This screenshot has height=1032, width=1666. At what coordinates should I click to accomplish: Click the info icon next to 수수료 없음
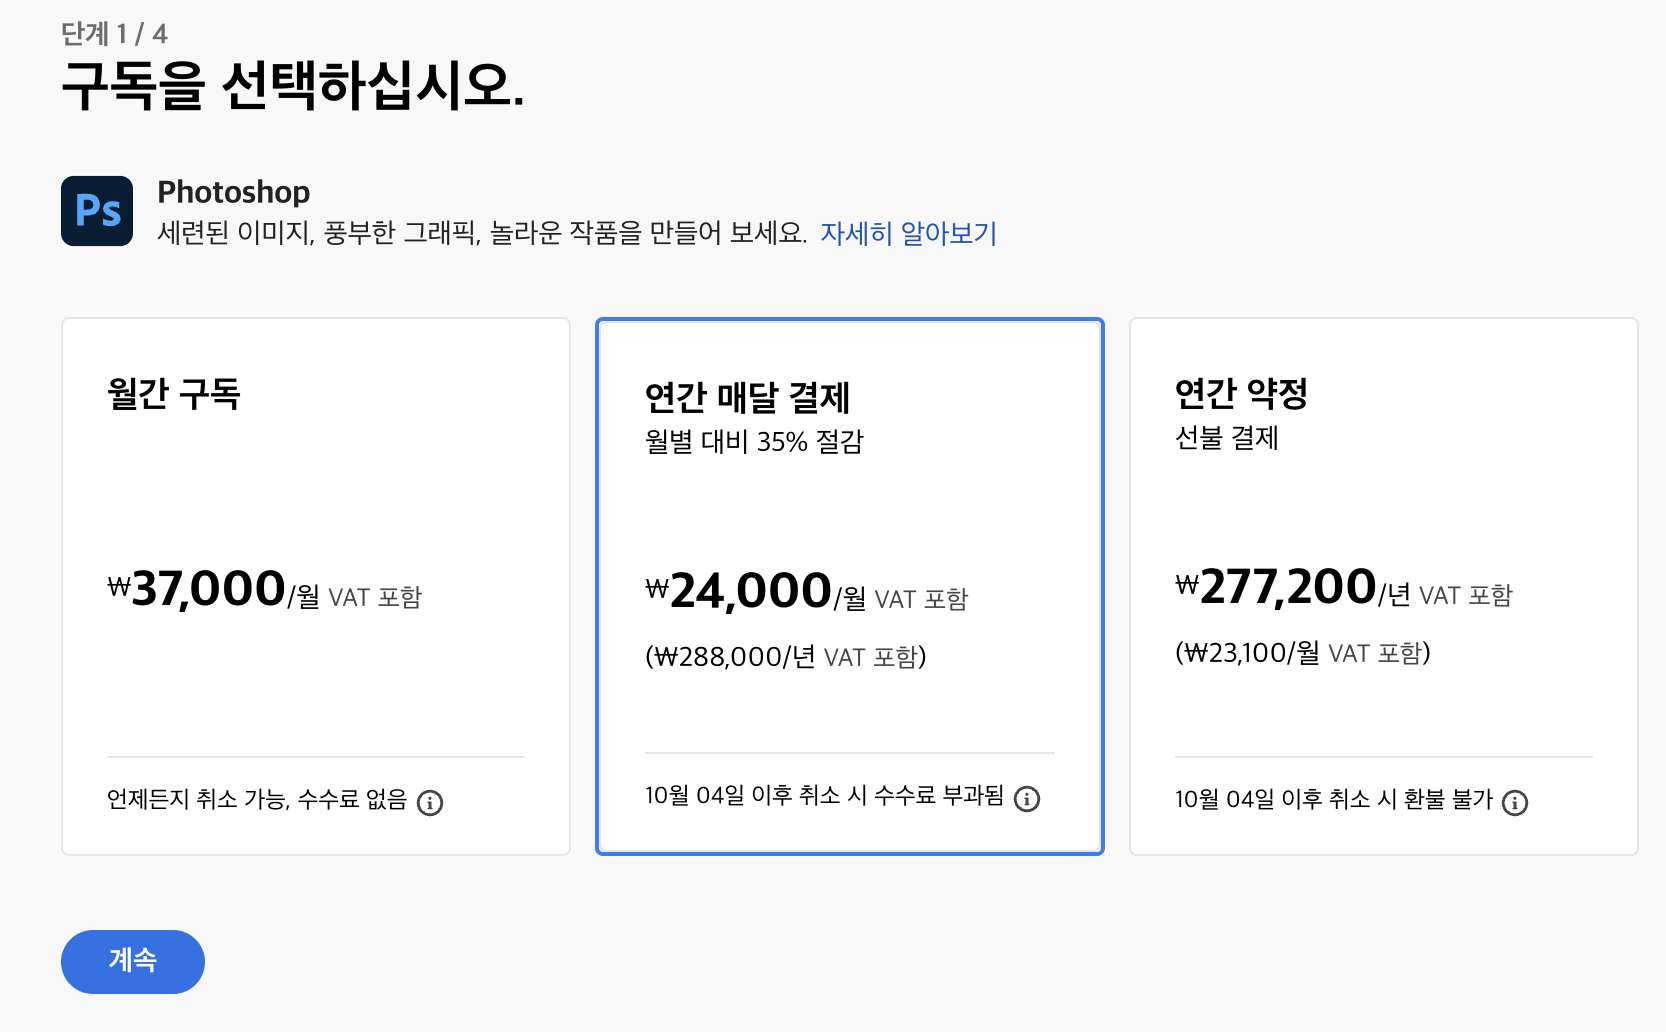click(x=430, y=802)
